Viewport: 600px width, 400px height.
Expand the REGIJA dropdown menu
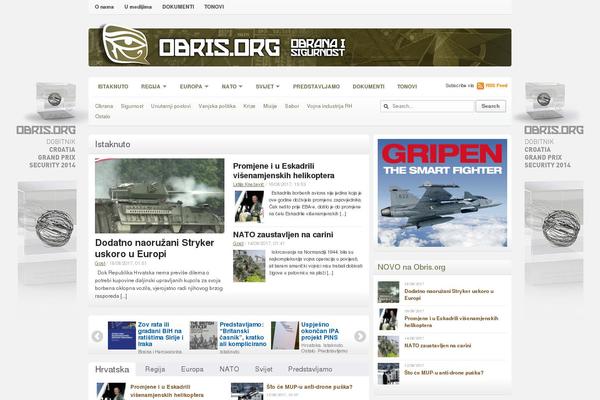point(153,87)
